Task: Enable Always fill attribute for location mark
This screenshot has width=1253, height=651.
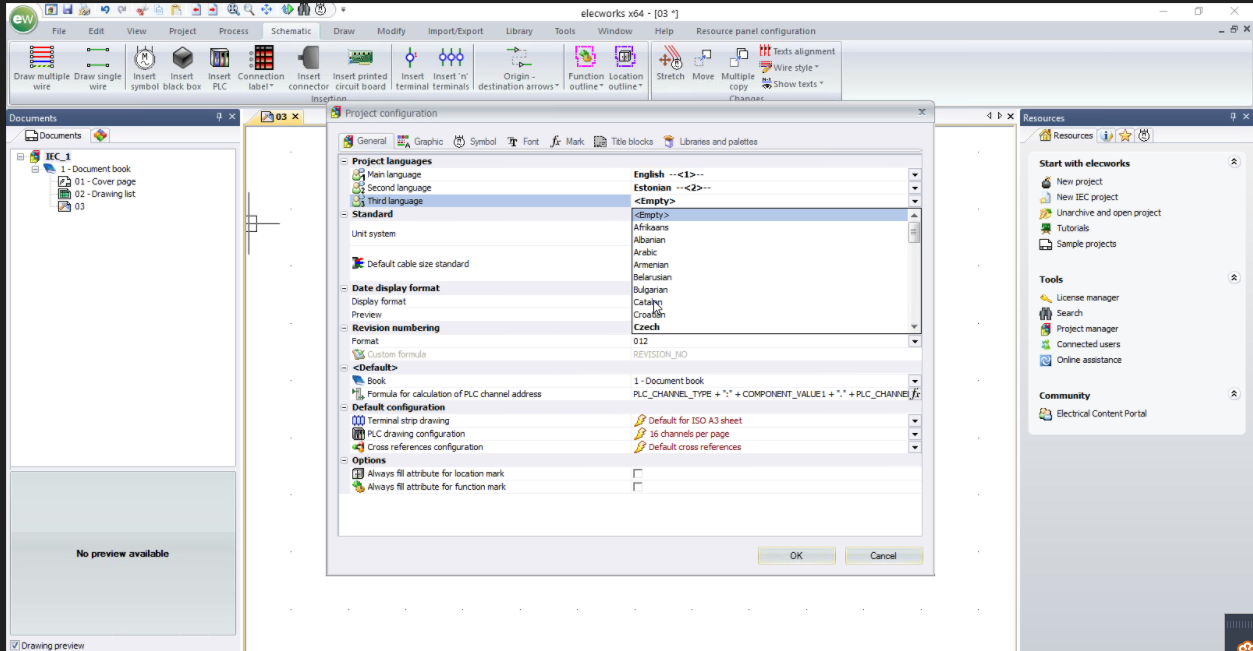Action: pyautogui.click(x=637, y=474)
